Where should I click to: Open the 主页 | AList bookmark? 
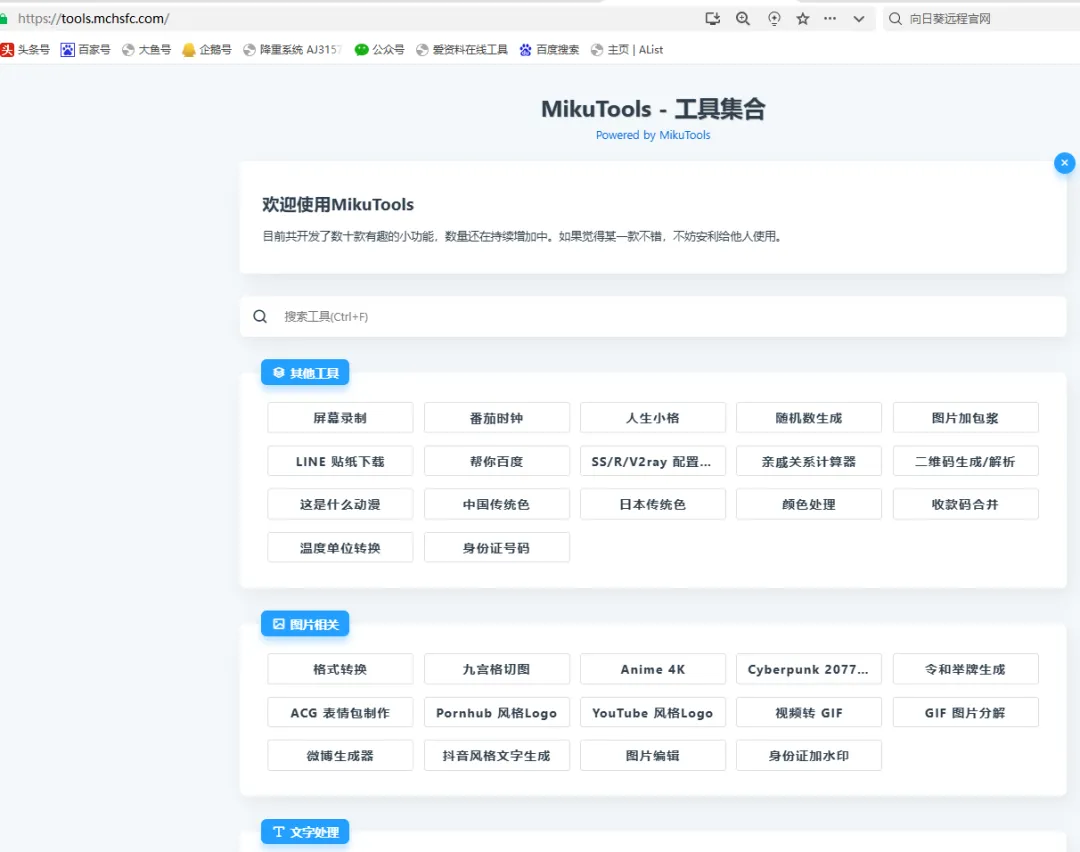tap(627, 50)
